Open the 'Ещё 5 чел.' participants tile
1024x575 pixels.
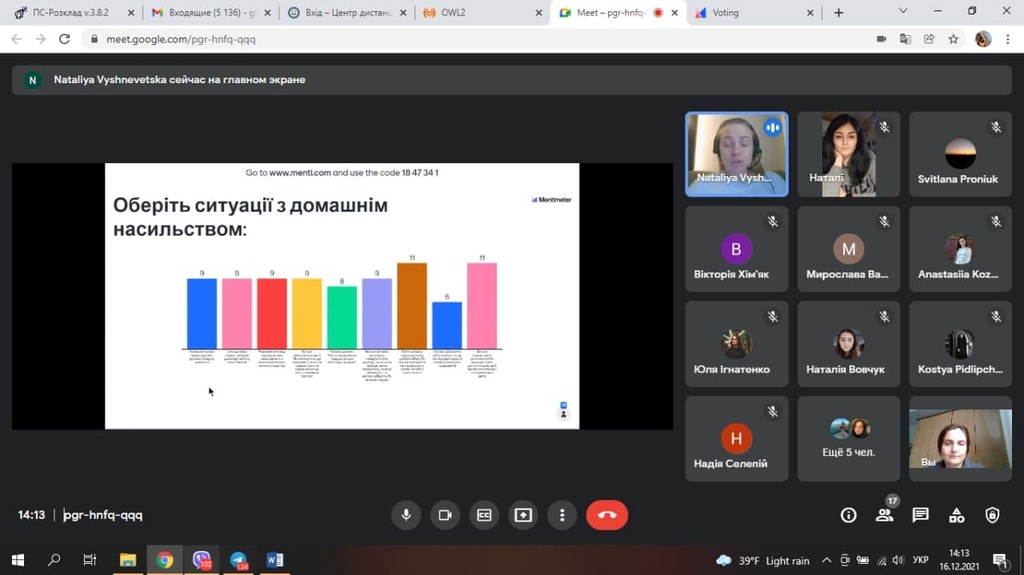pos(849,438)
